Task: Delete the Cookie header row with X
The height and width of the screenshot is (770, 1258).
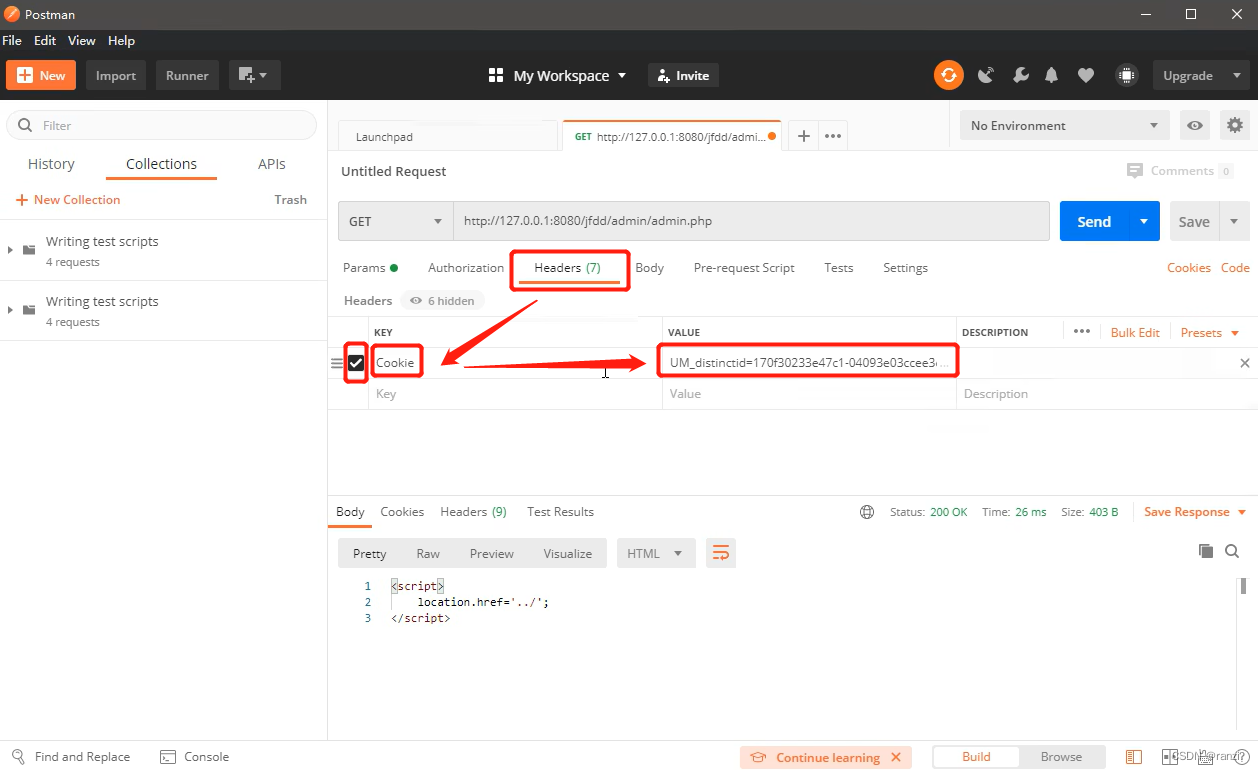Action: point(1245,363)
